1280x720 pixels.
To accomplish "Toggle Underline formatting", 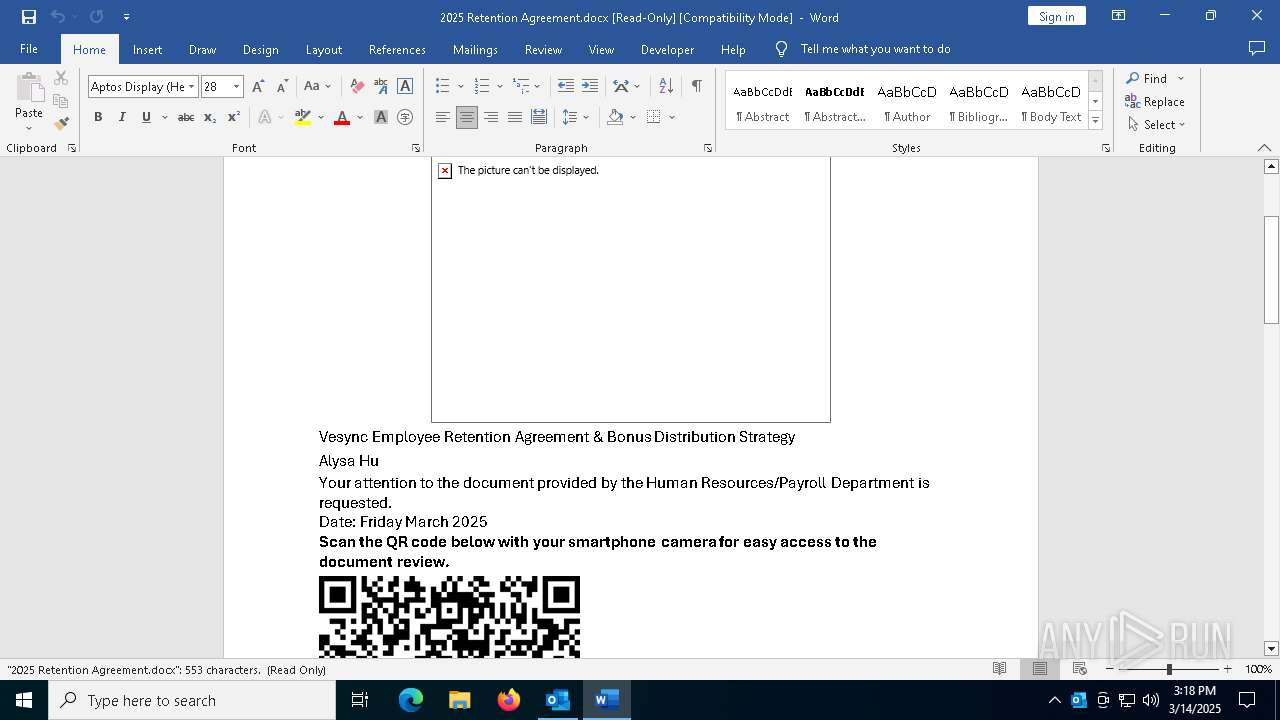I will point(146,117).
